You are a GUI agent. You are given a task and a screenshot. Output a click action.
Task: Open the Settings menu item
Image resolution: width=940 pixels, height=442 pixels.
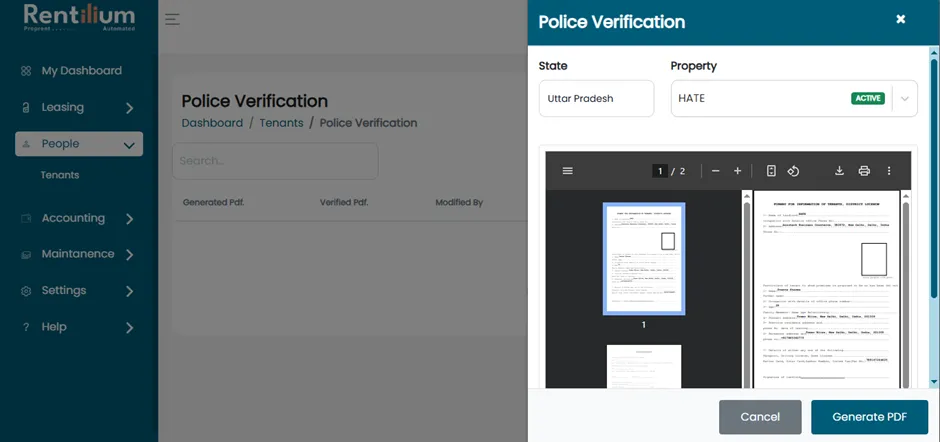coord(64,290)
